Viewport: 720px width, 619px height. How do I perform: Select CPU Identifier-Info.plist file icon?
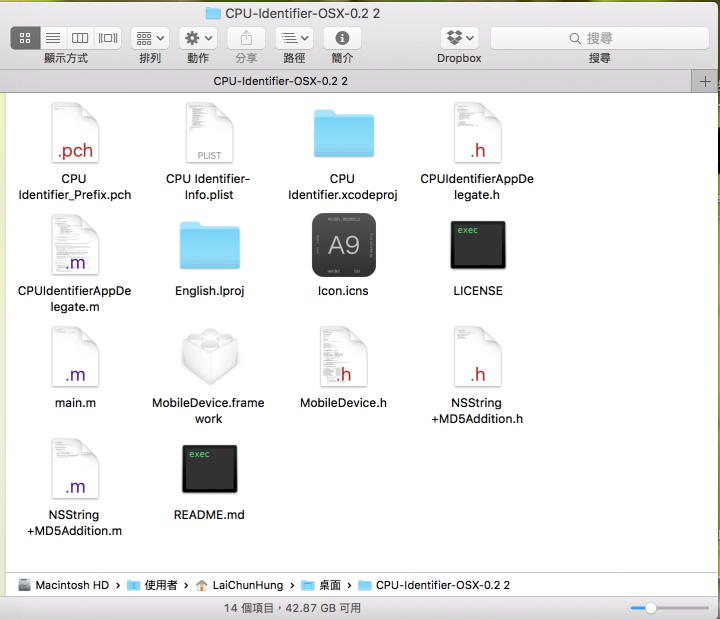pos(209,133)
